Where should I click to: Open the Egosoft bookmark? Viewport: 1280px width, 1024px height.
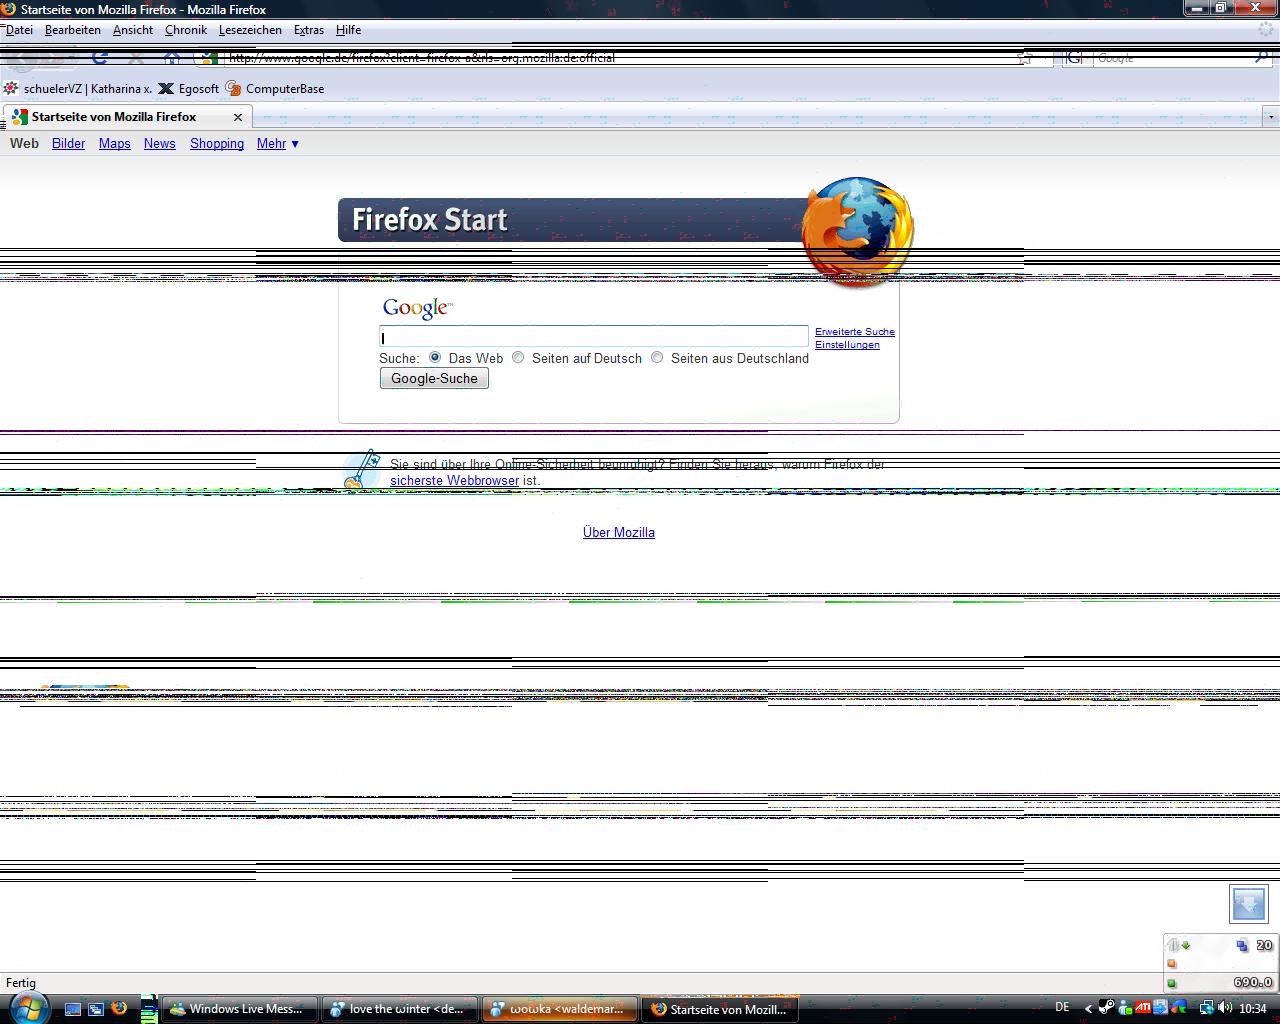coord(189,88)
